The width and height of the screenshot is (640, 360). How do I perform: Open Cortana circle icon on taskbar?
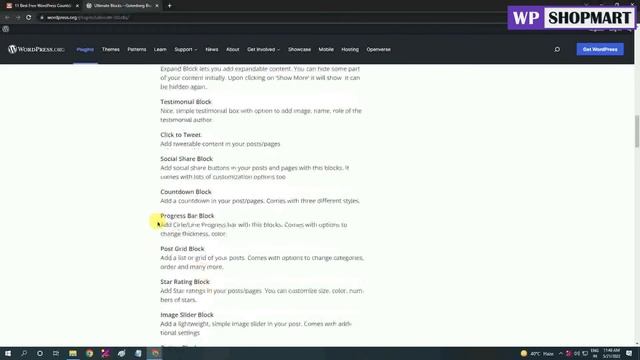[x=40, y=353]
